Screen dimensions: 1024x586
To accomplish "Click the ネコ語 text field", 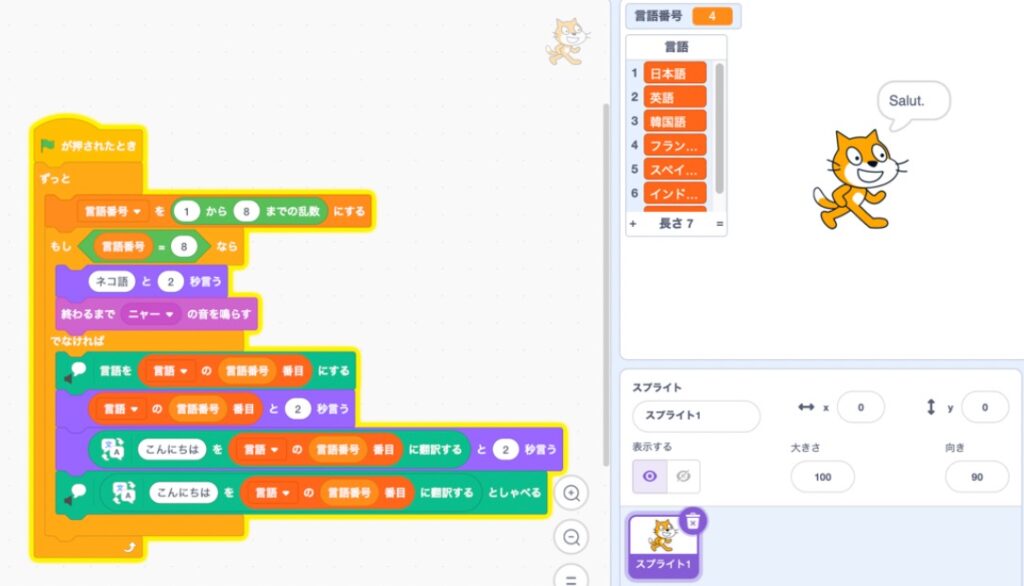I will [x=112, y=282].
